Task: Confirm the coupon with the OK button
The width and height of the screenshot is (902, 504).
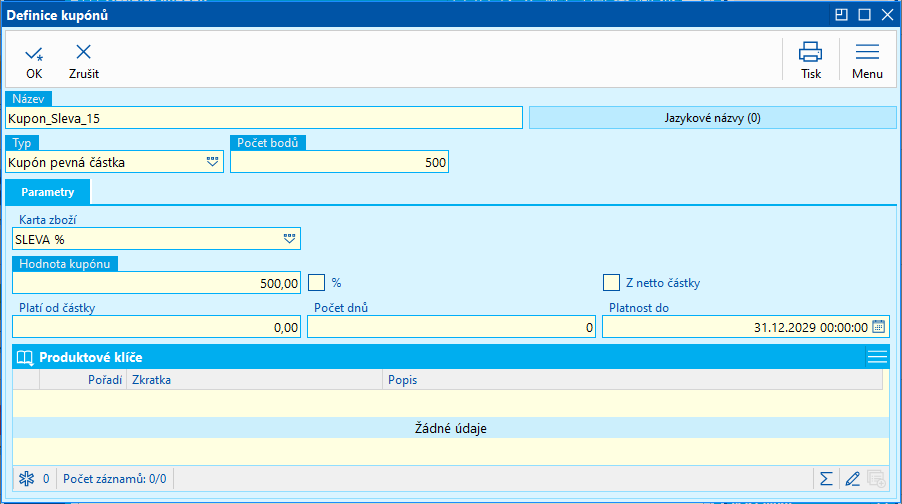Action: pos(34,62)
